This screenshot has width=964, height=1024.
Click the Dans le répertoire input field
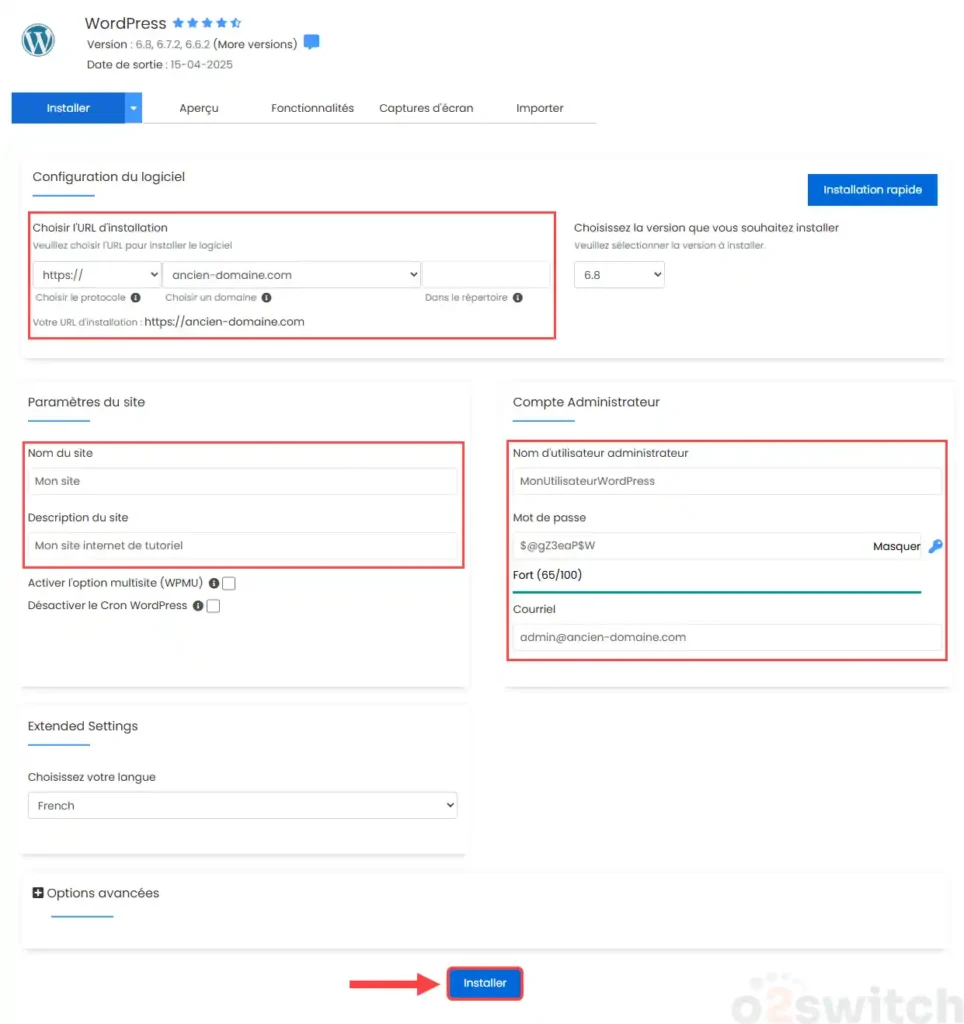coord(487,275)
